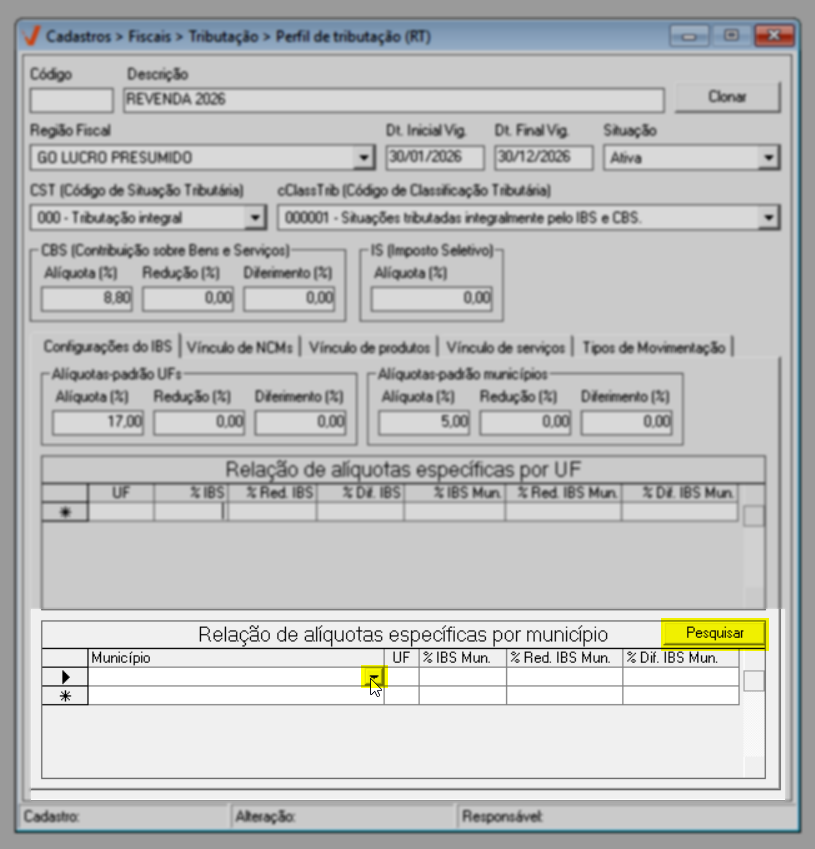815x849 pixels.
Task: Switch to Vínculo de produtos tab
Action: pyautogui.click(x=369, y=348)
